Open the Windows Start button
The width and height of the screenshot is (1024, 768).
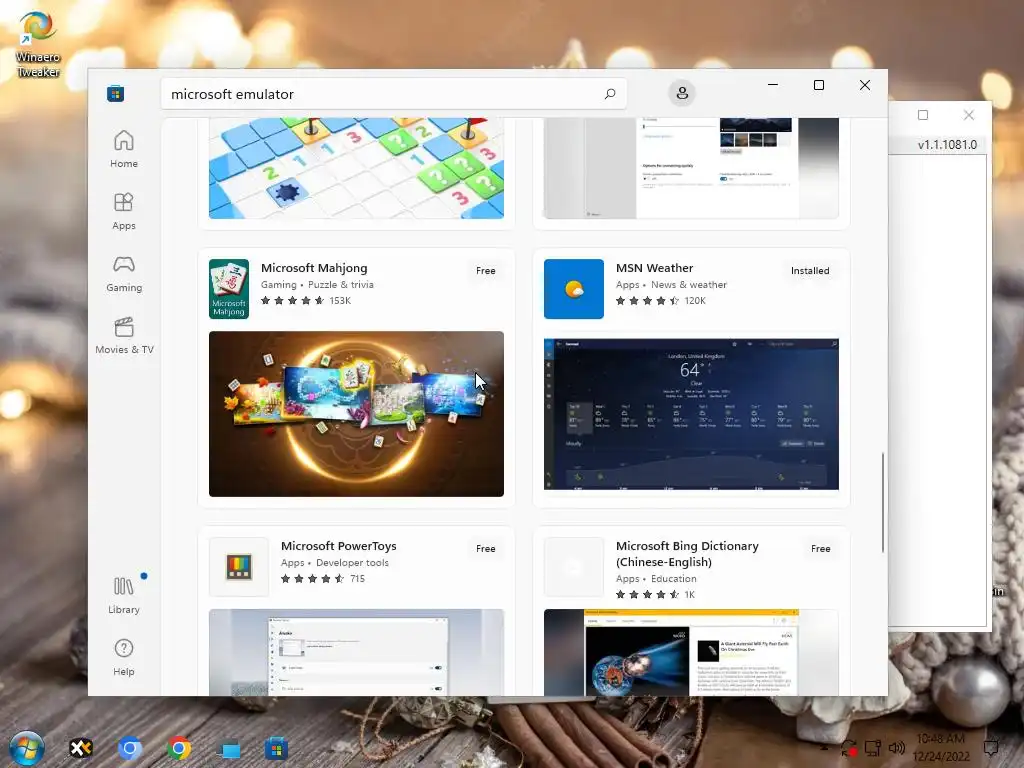(27, 748)
